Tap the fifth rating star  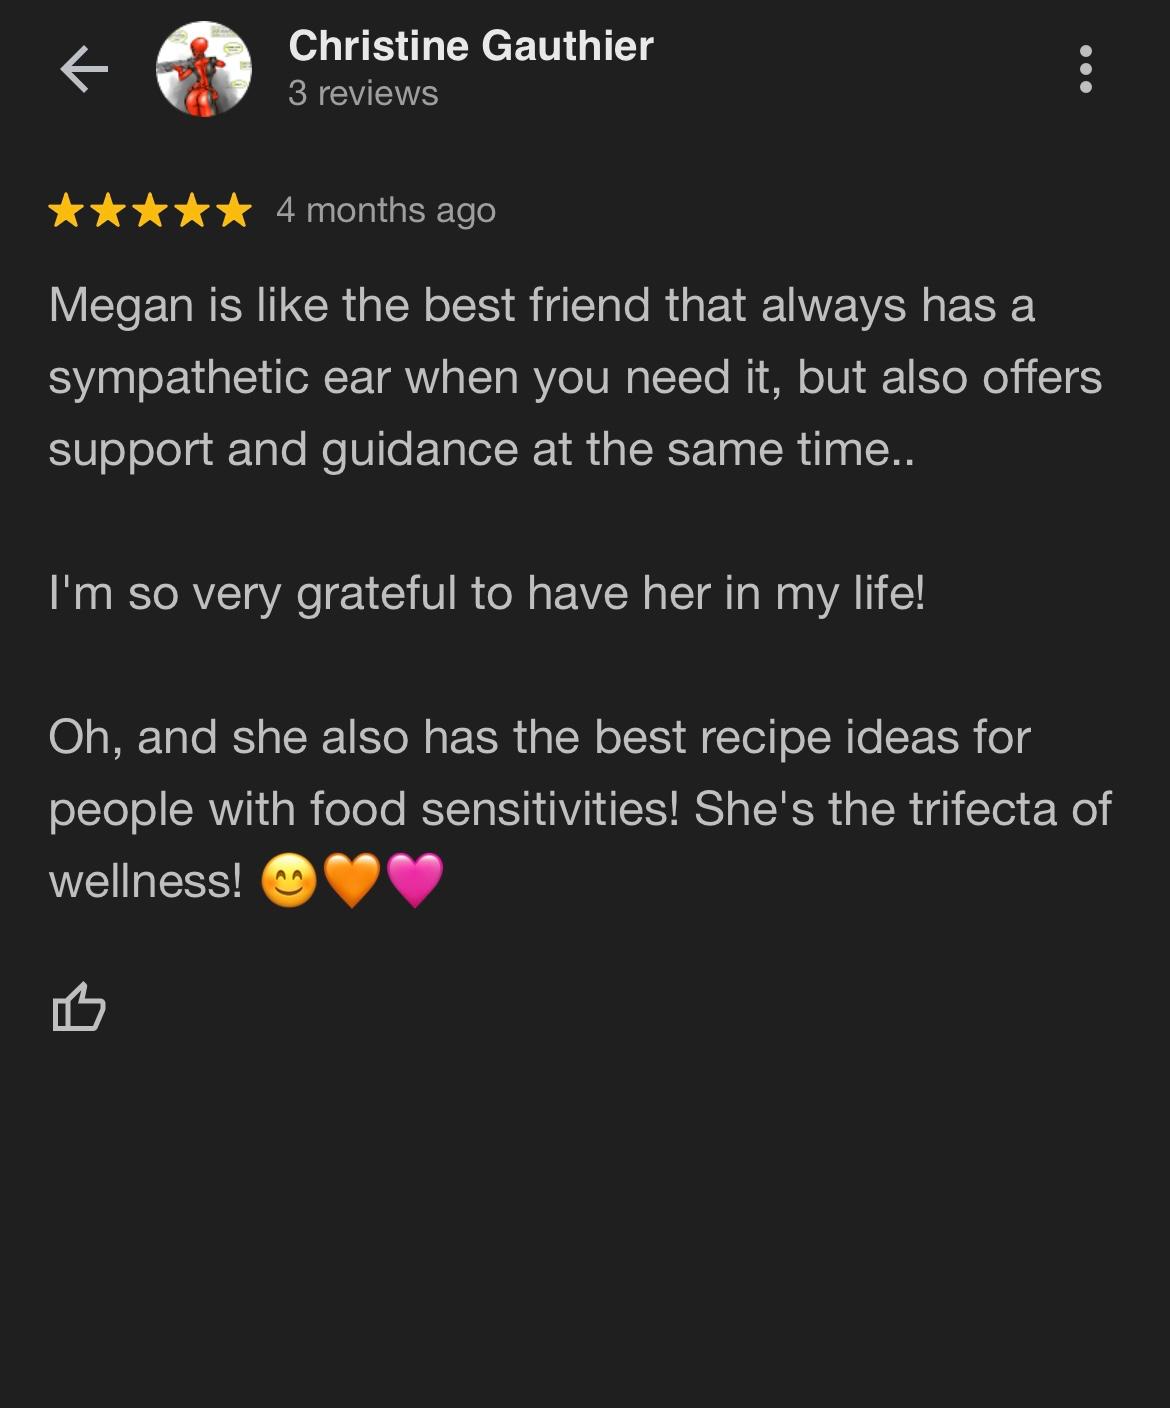click(x=234, y=210)
